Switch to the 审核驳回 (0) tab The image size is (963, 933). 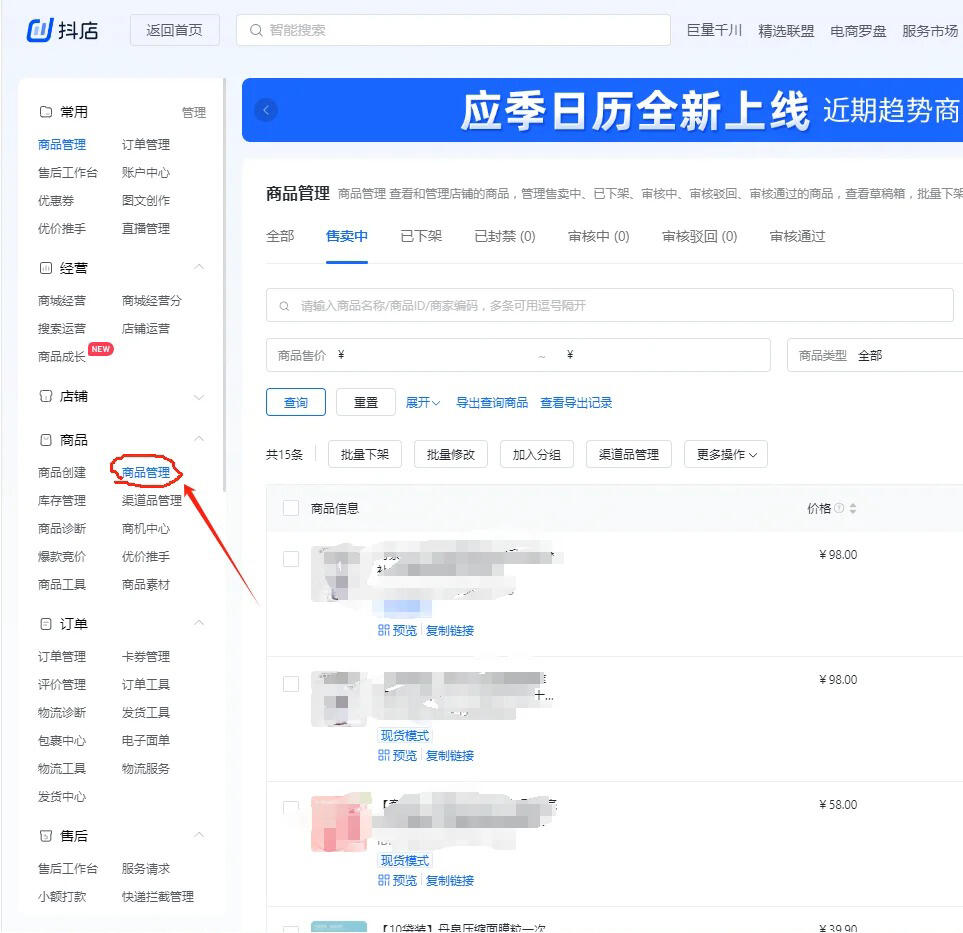(x=700, y=236)
